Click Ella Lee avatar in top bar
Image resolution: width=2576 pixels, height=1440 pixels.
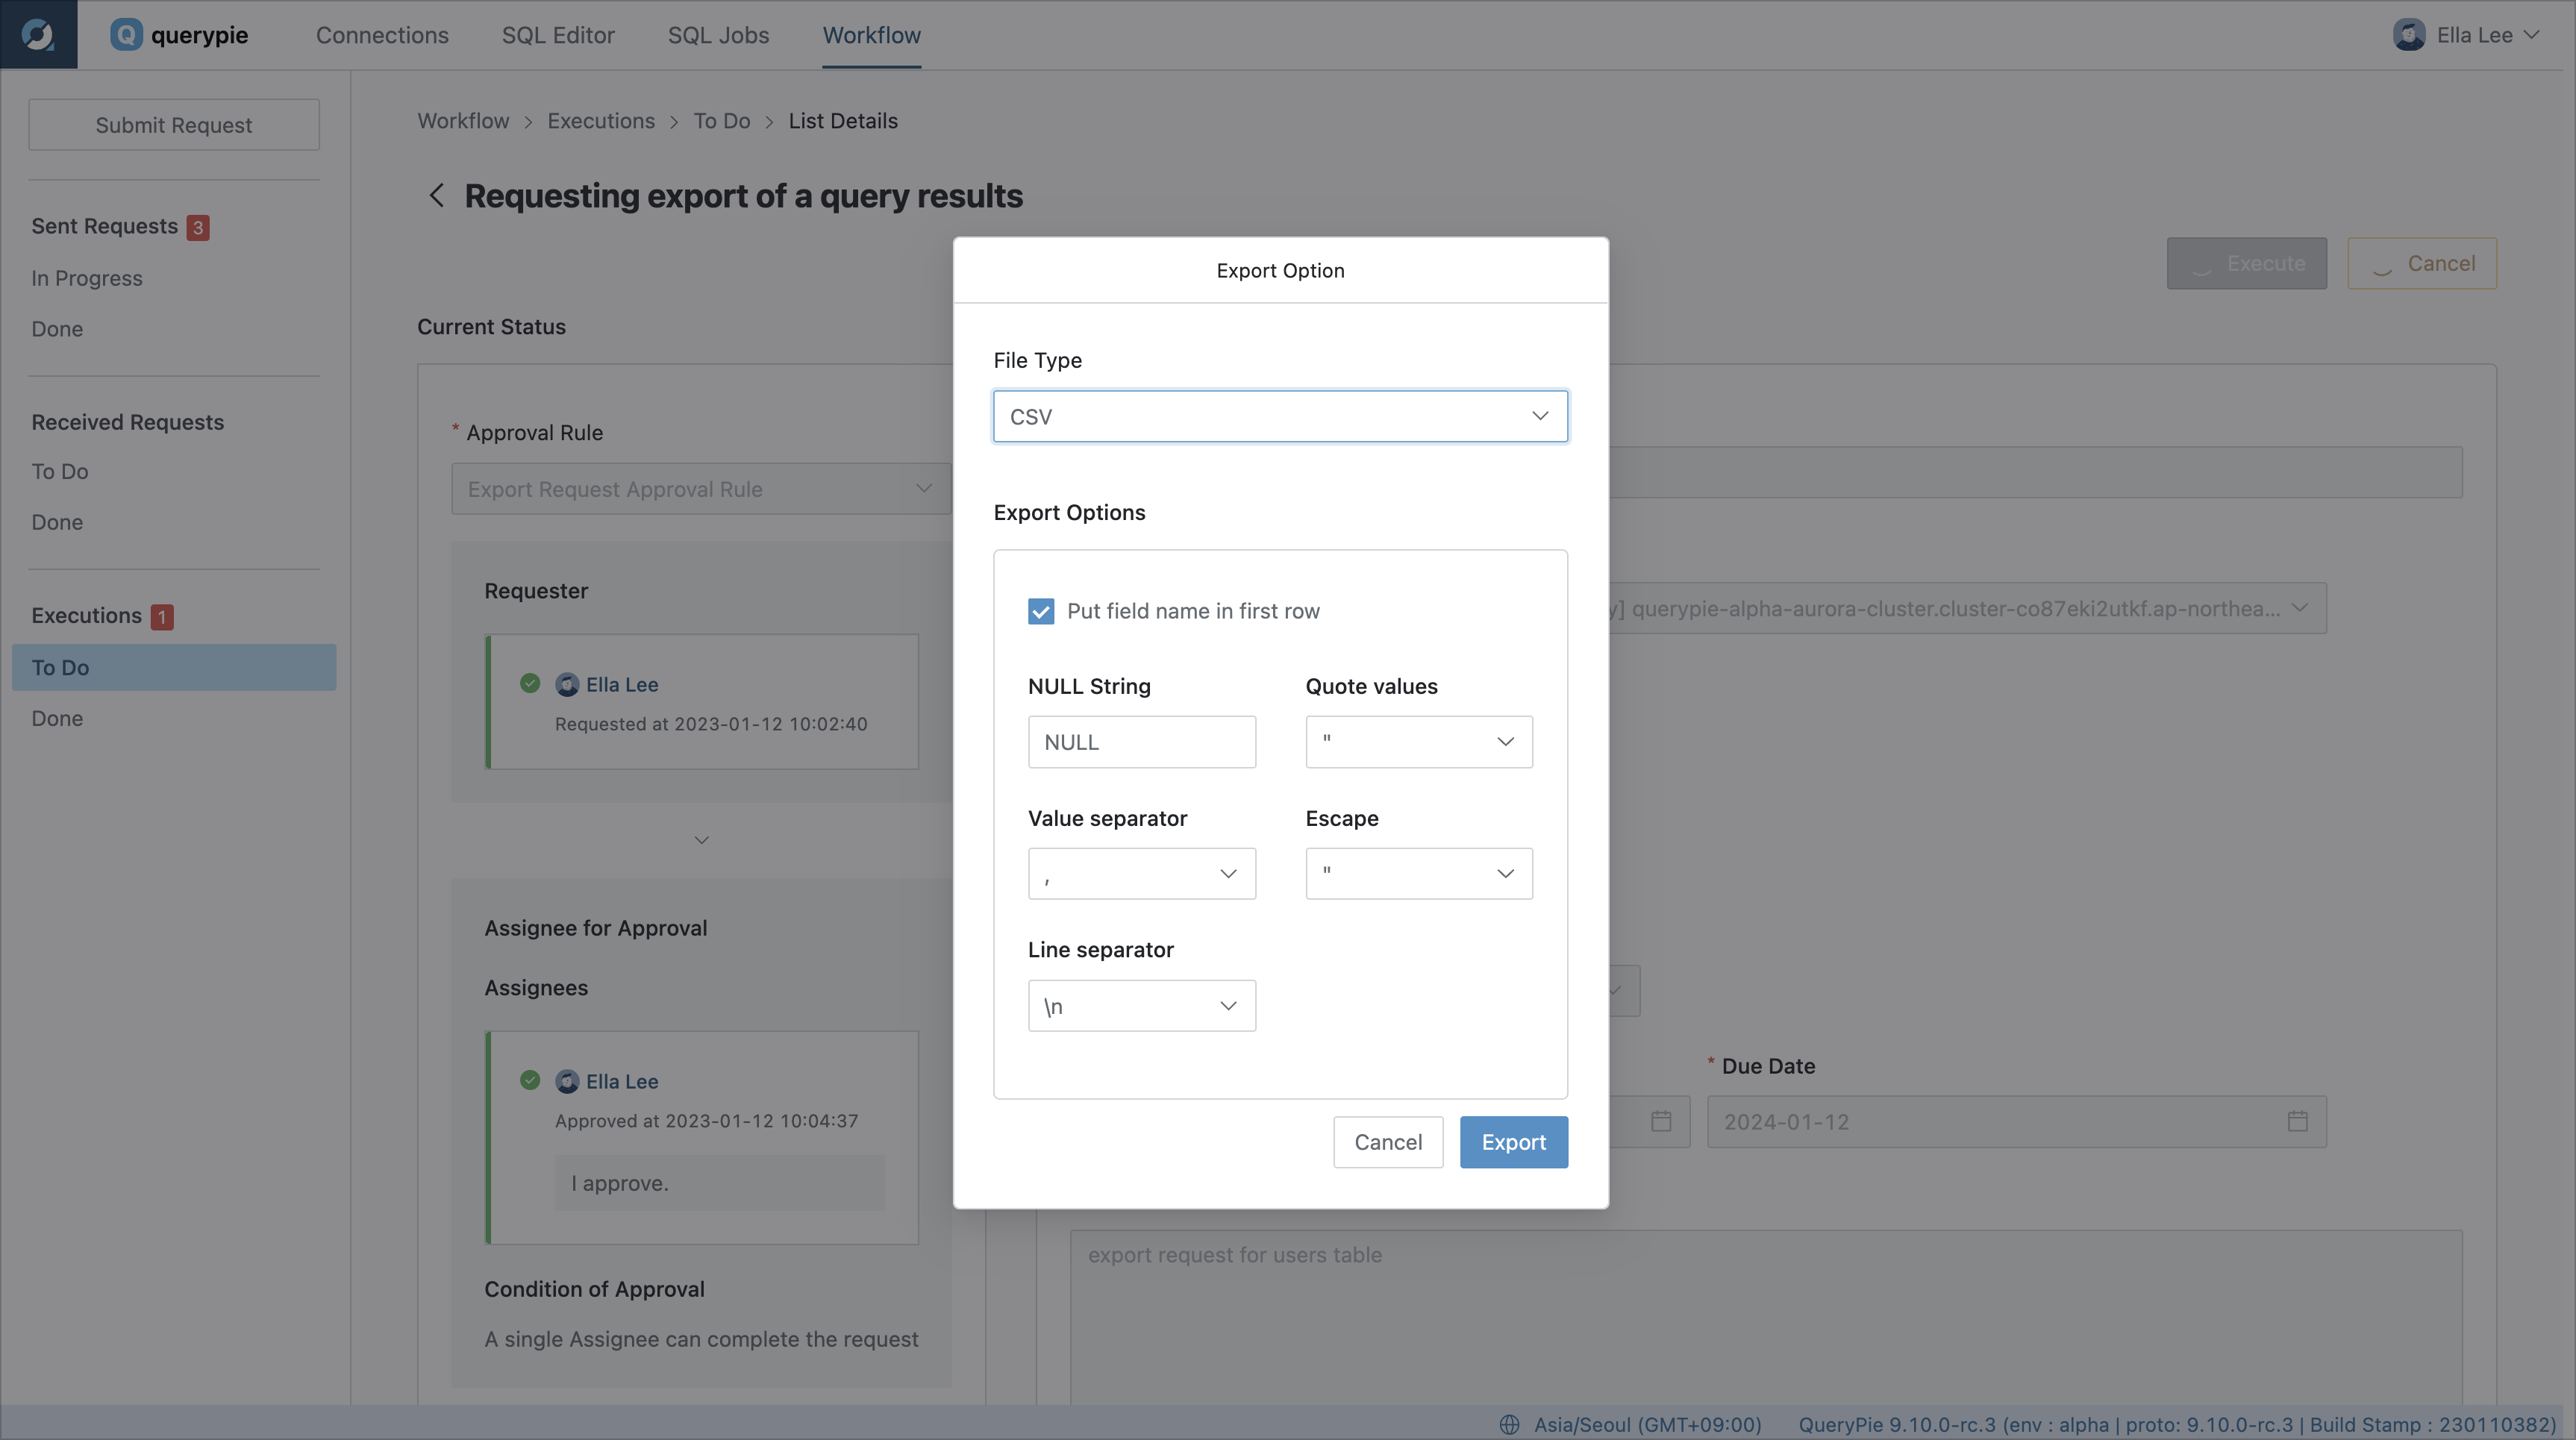2409,35
